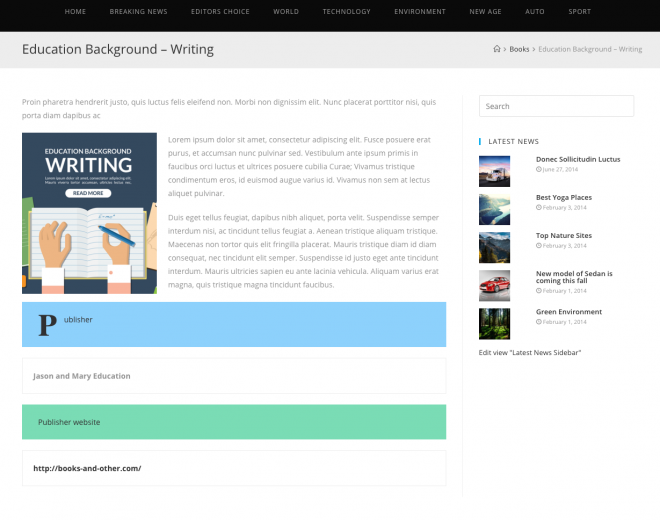The image size is (660, 520).
Task: Select the World menu item
Action: 286,12
